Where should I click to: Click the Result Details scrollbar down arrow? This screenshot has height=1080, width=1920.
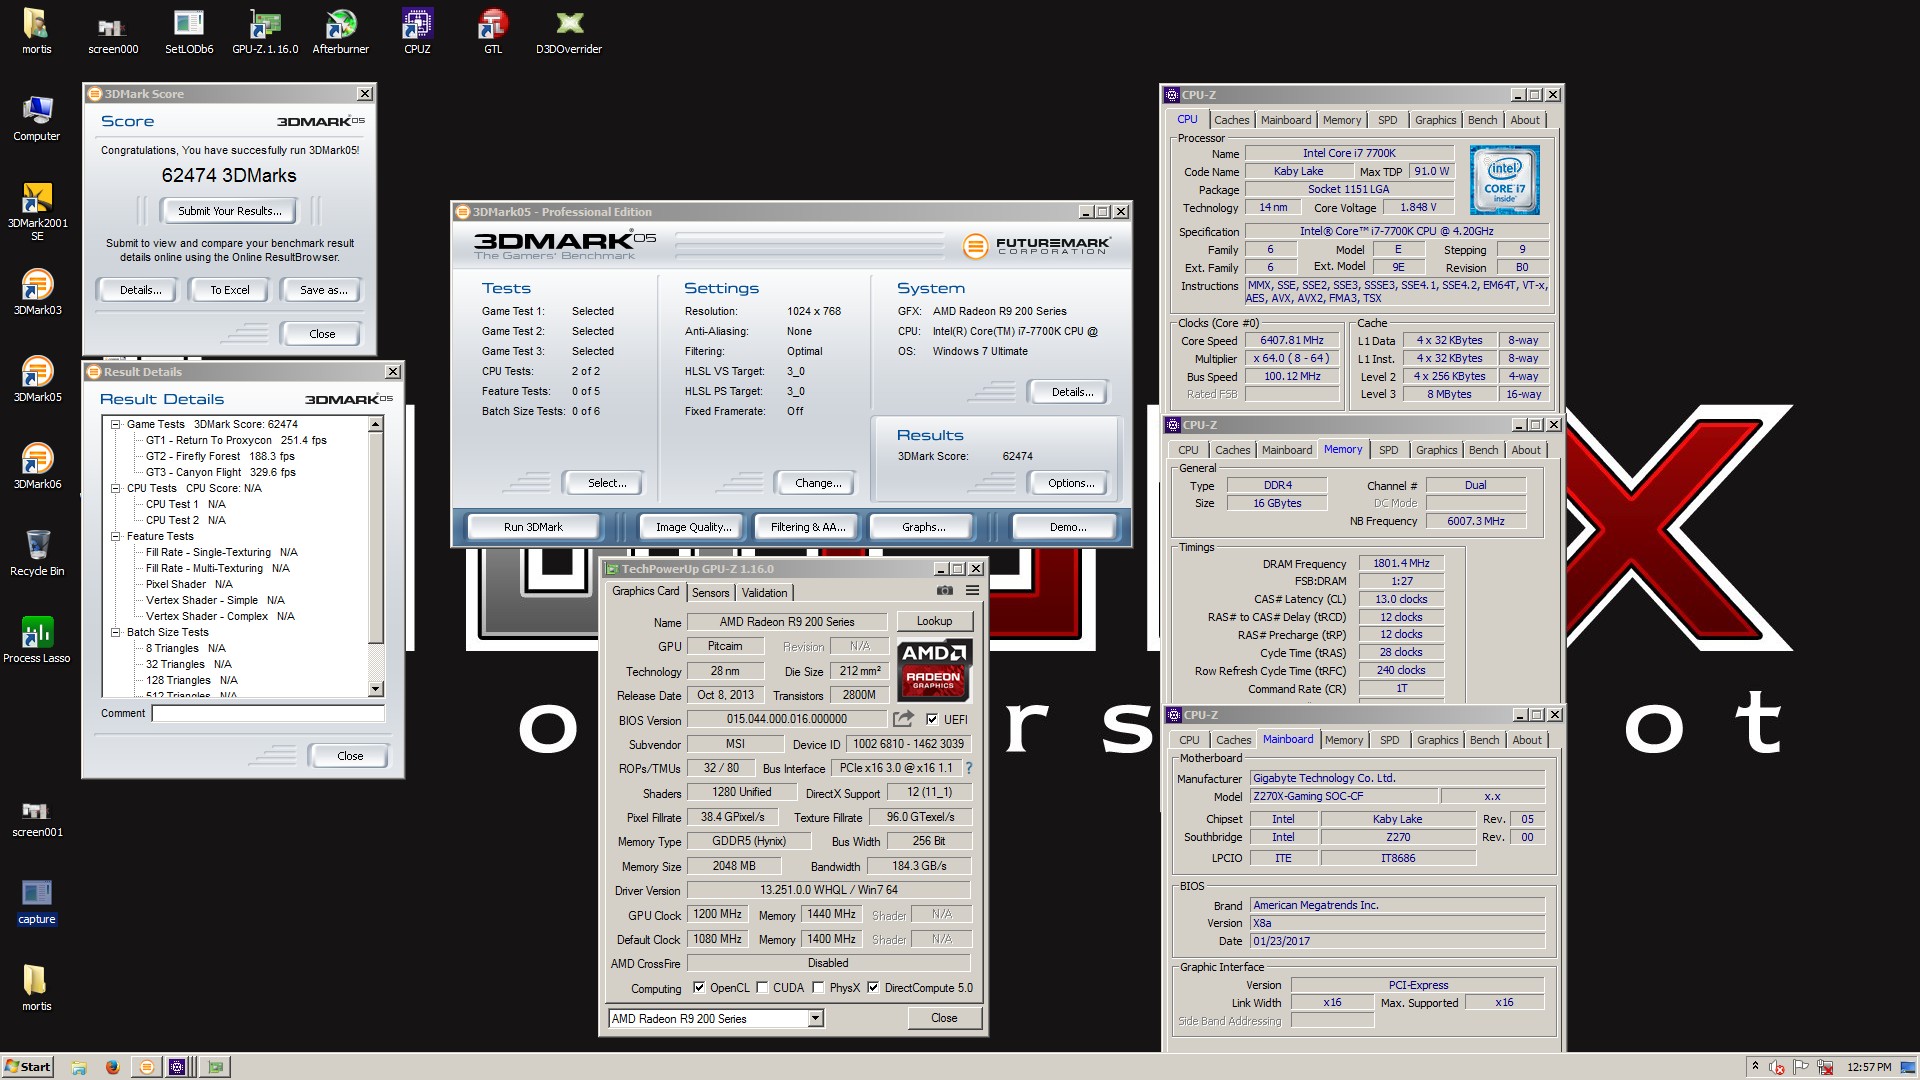(376, 689)
